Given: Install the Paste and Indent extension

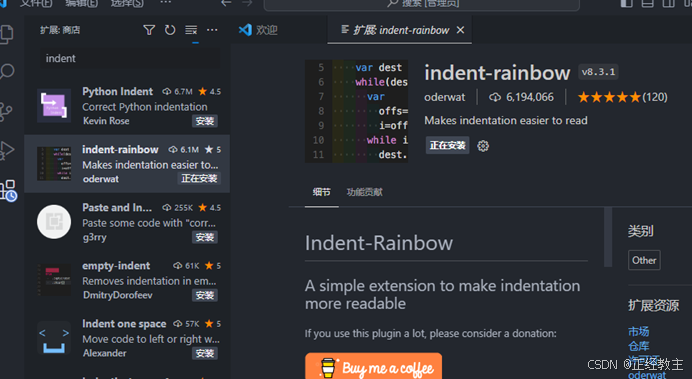Looking at the screenshot, I should (205, 237).
